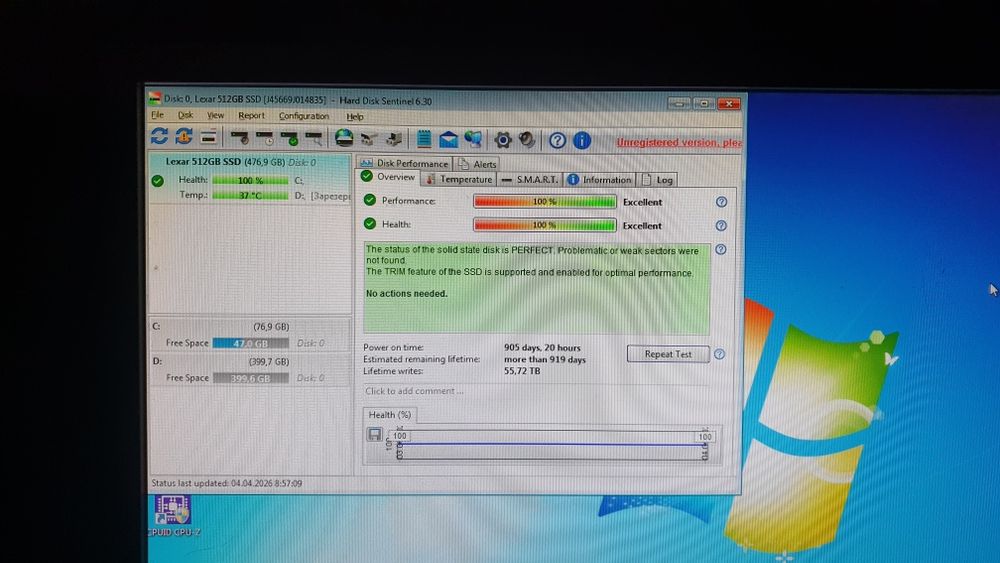Select the Health (%) graph tab

click(x=390, y=414)
